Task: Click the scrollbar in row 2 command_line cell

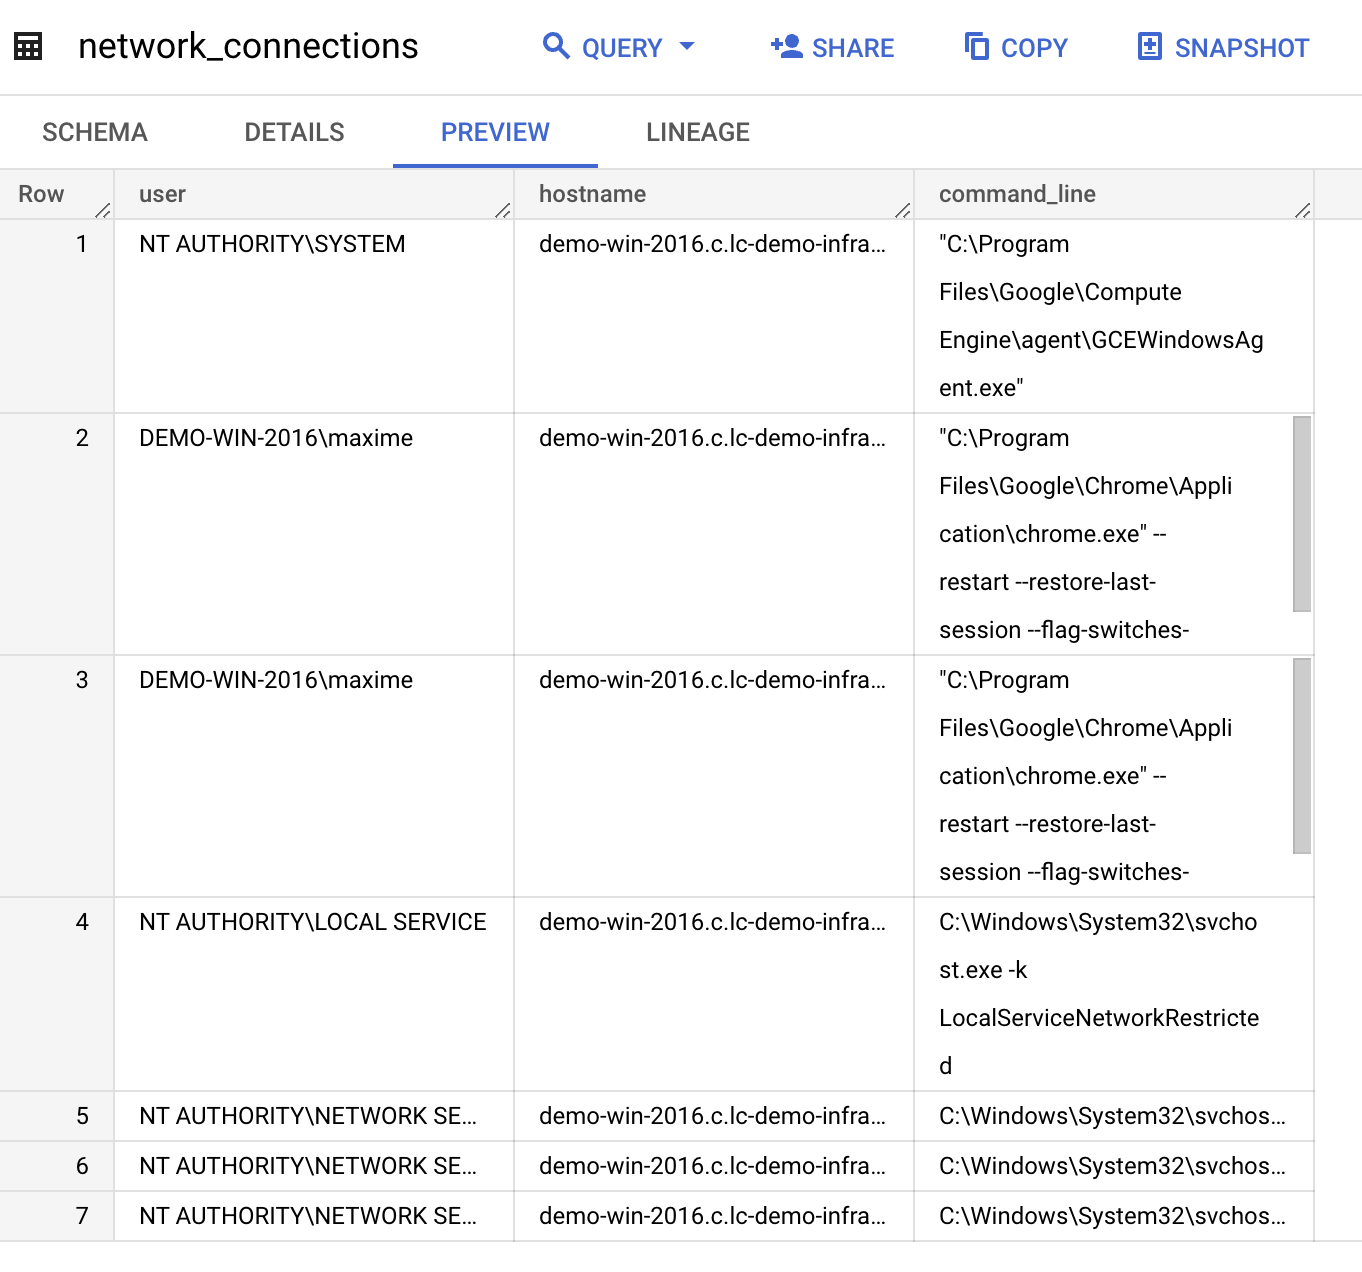Action: (1301, 513)
